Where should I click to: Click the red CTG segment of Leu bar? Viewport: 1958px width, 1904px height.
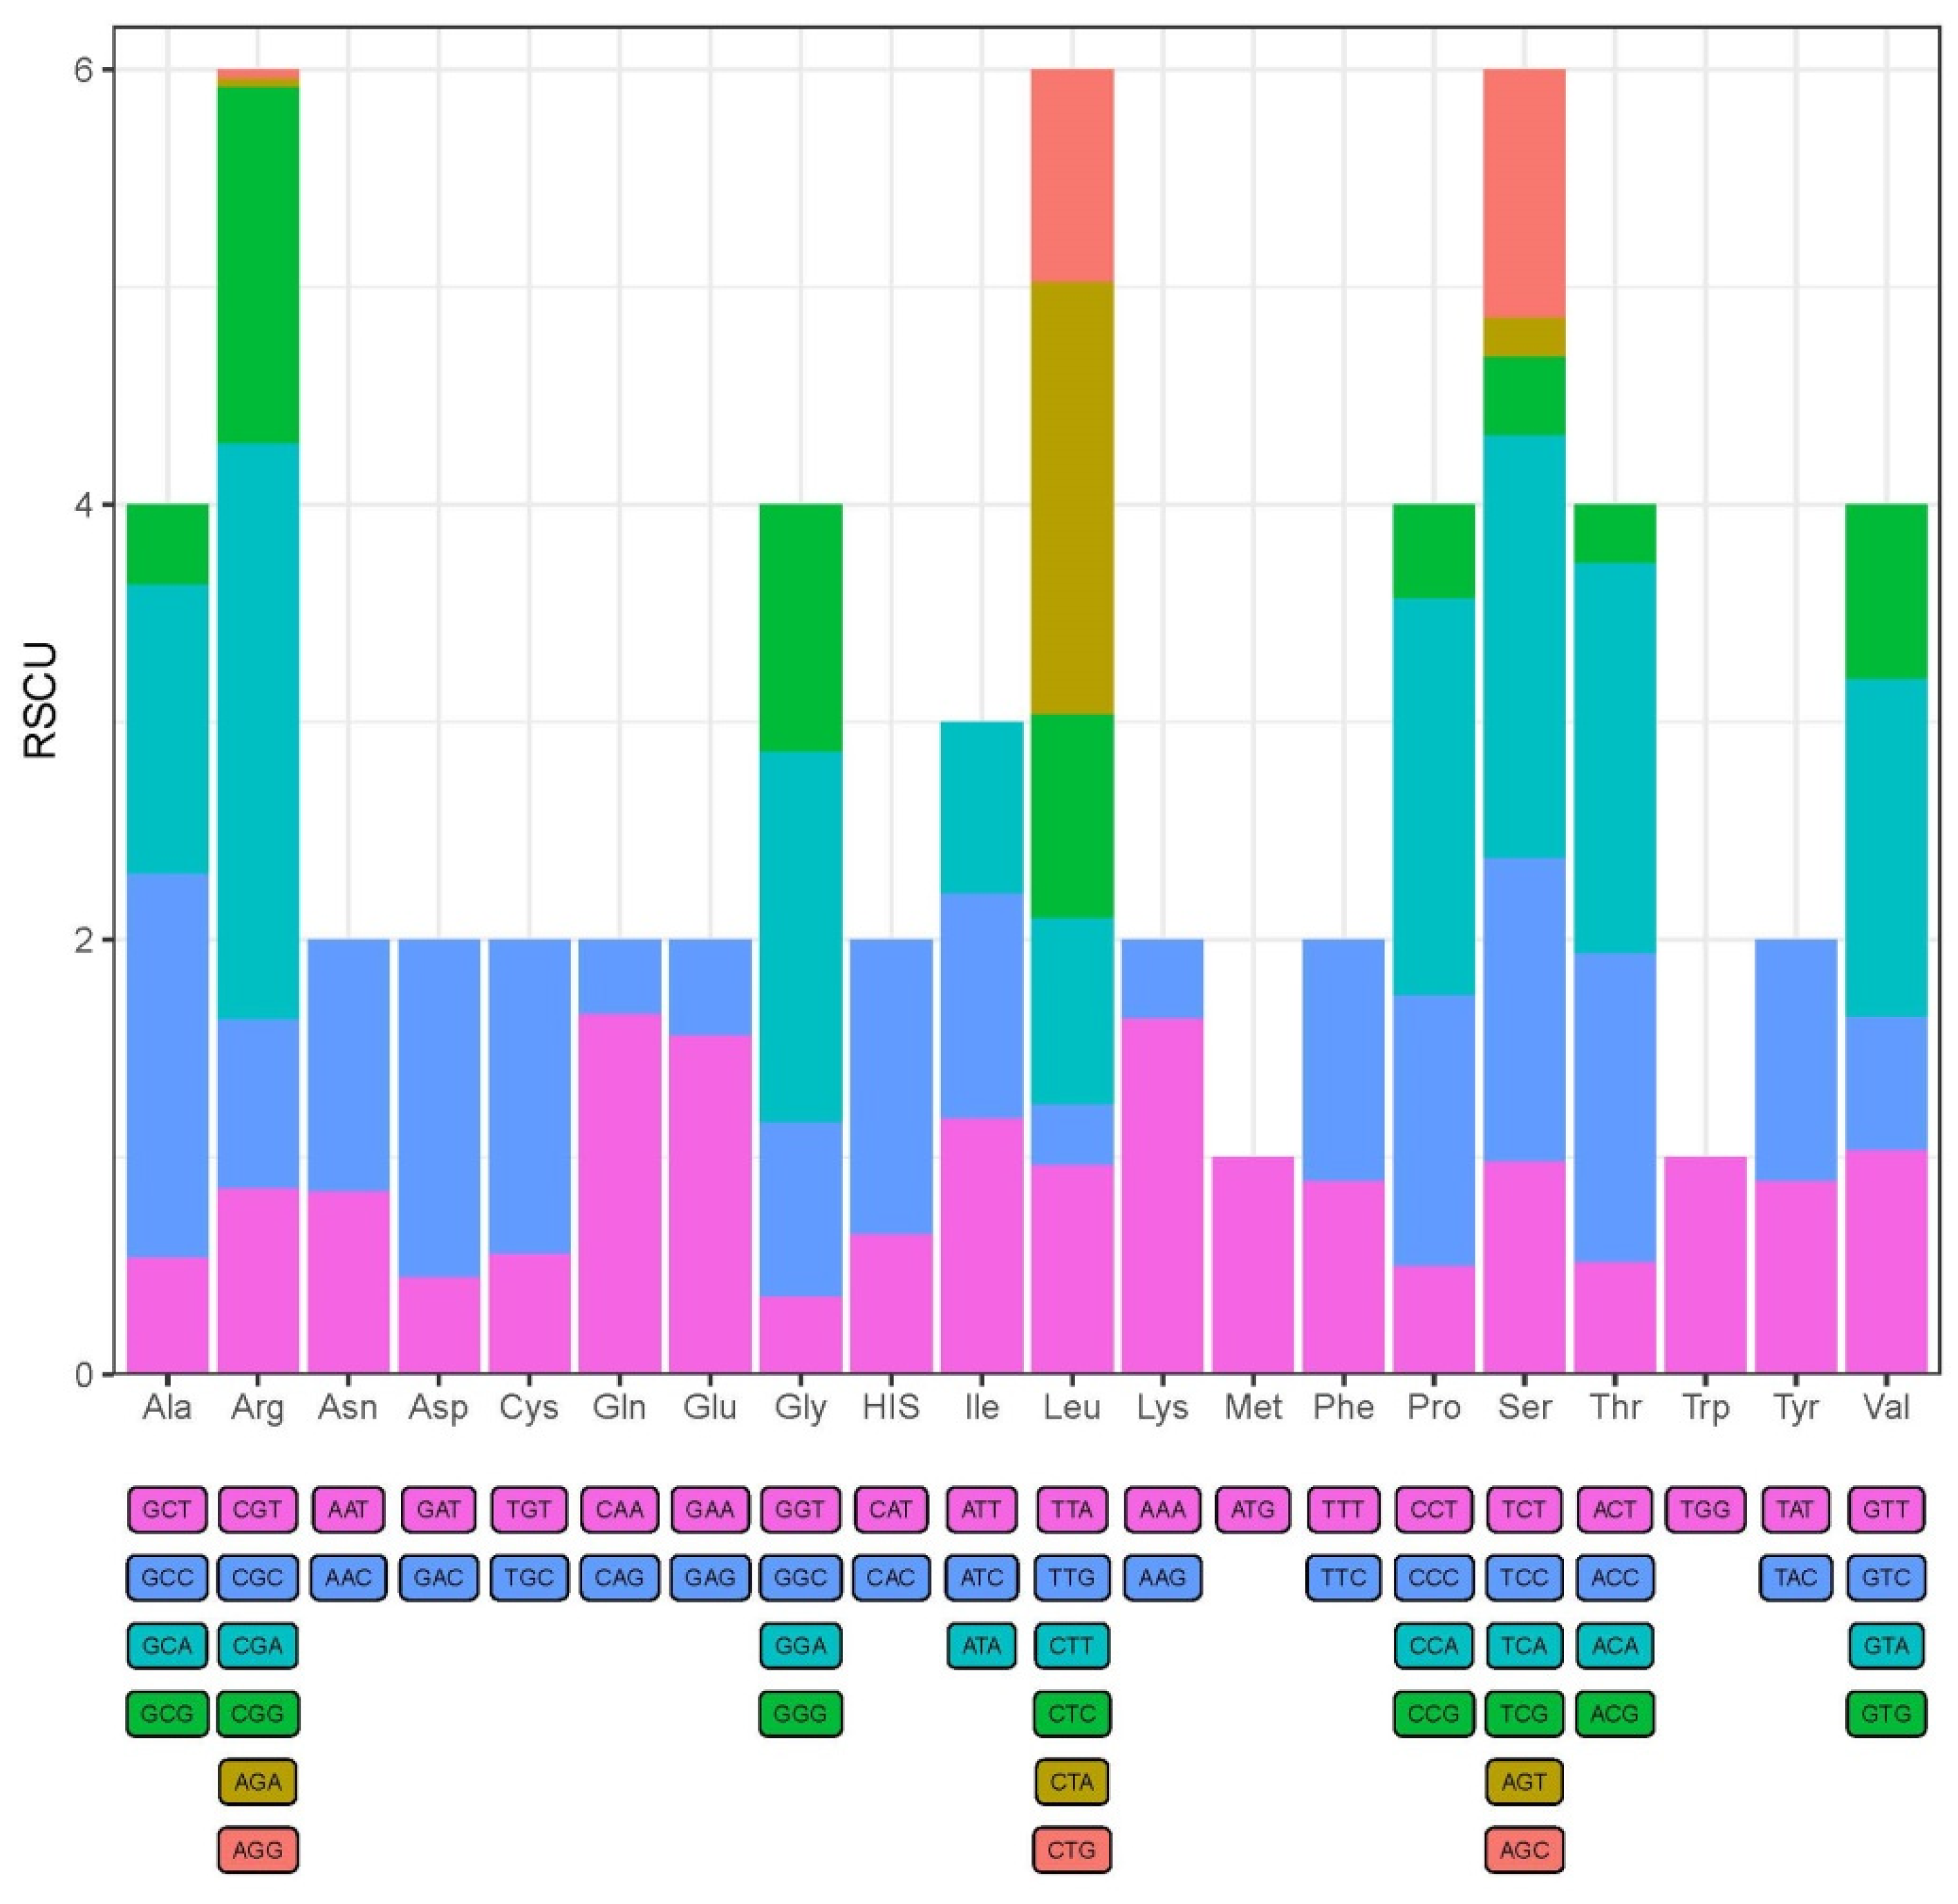(1072, 175)
